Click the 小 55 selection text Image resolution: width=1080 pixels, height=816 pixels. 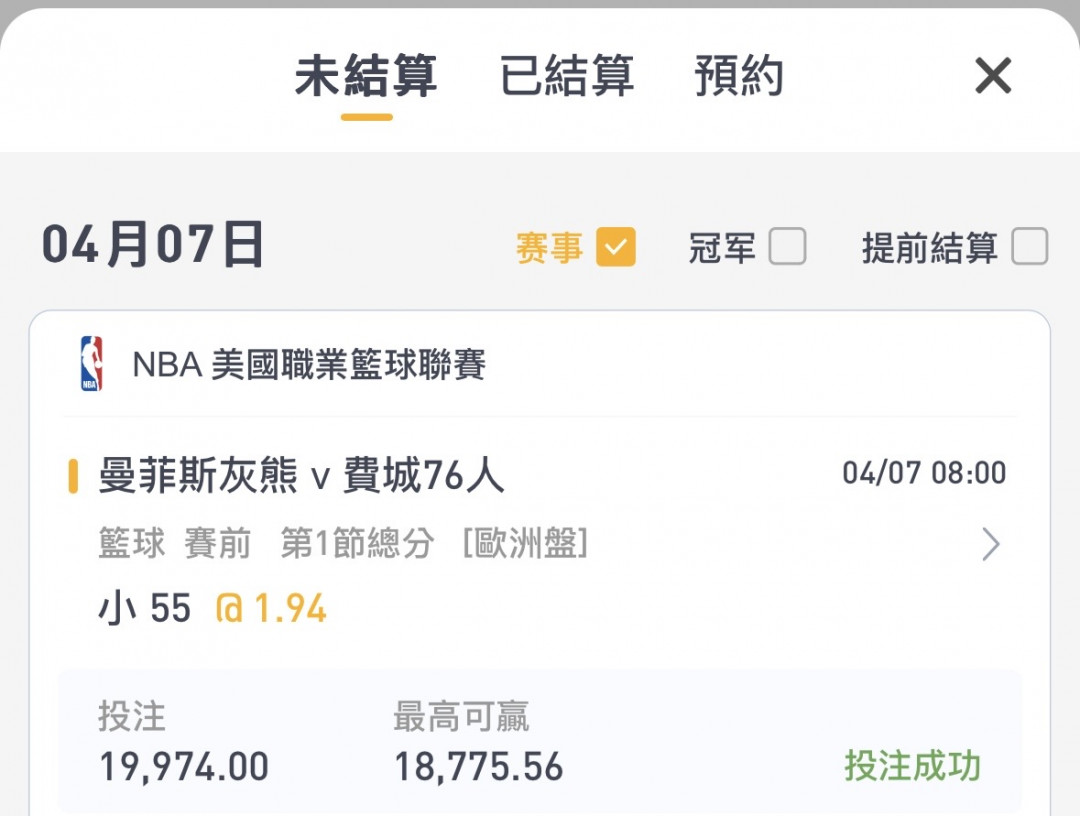point(144,609)
